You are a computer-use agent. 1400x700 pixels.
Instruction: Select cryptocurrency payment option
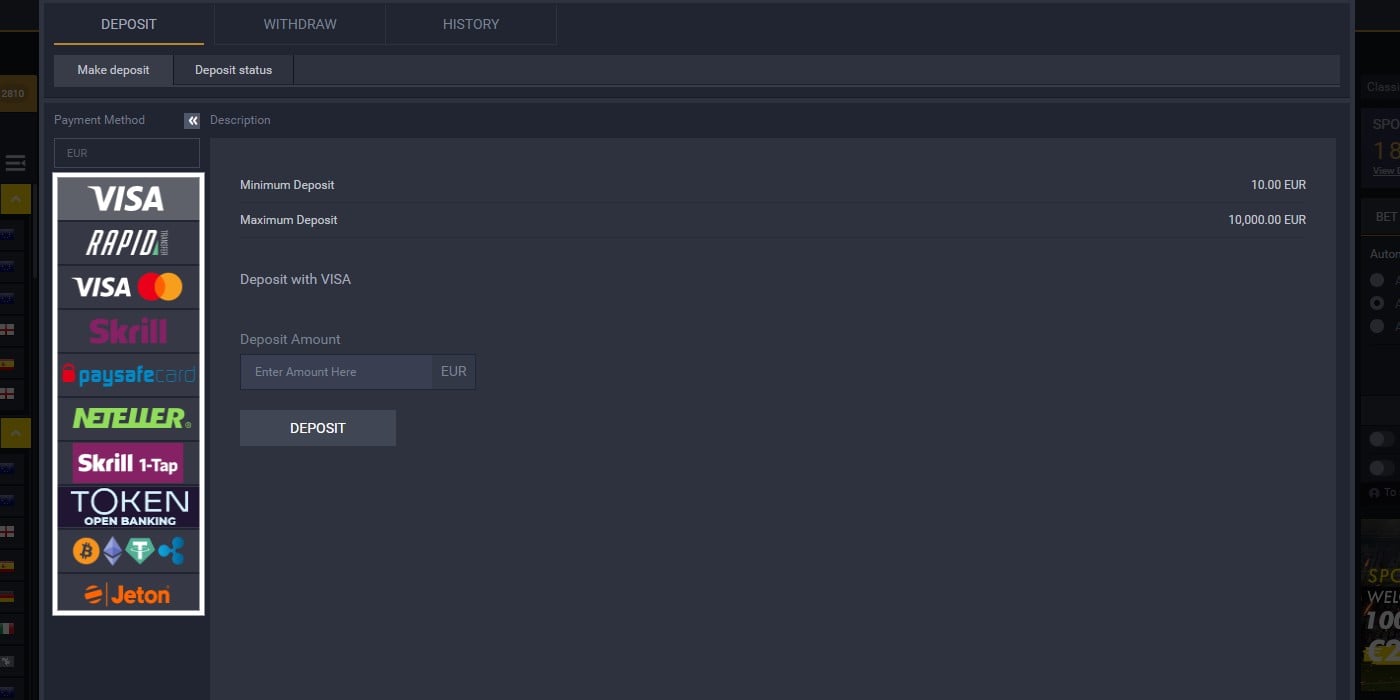[x=128, y=551]
